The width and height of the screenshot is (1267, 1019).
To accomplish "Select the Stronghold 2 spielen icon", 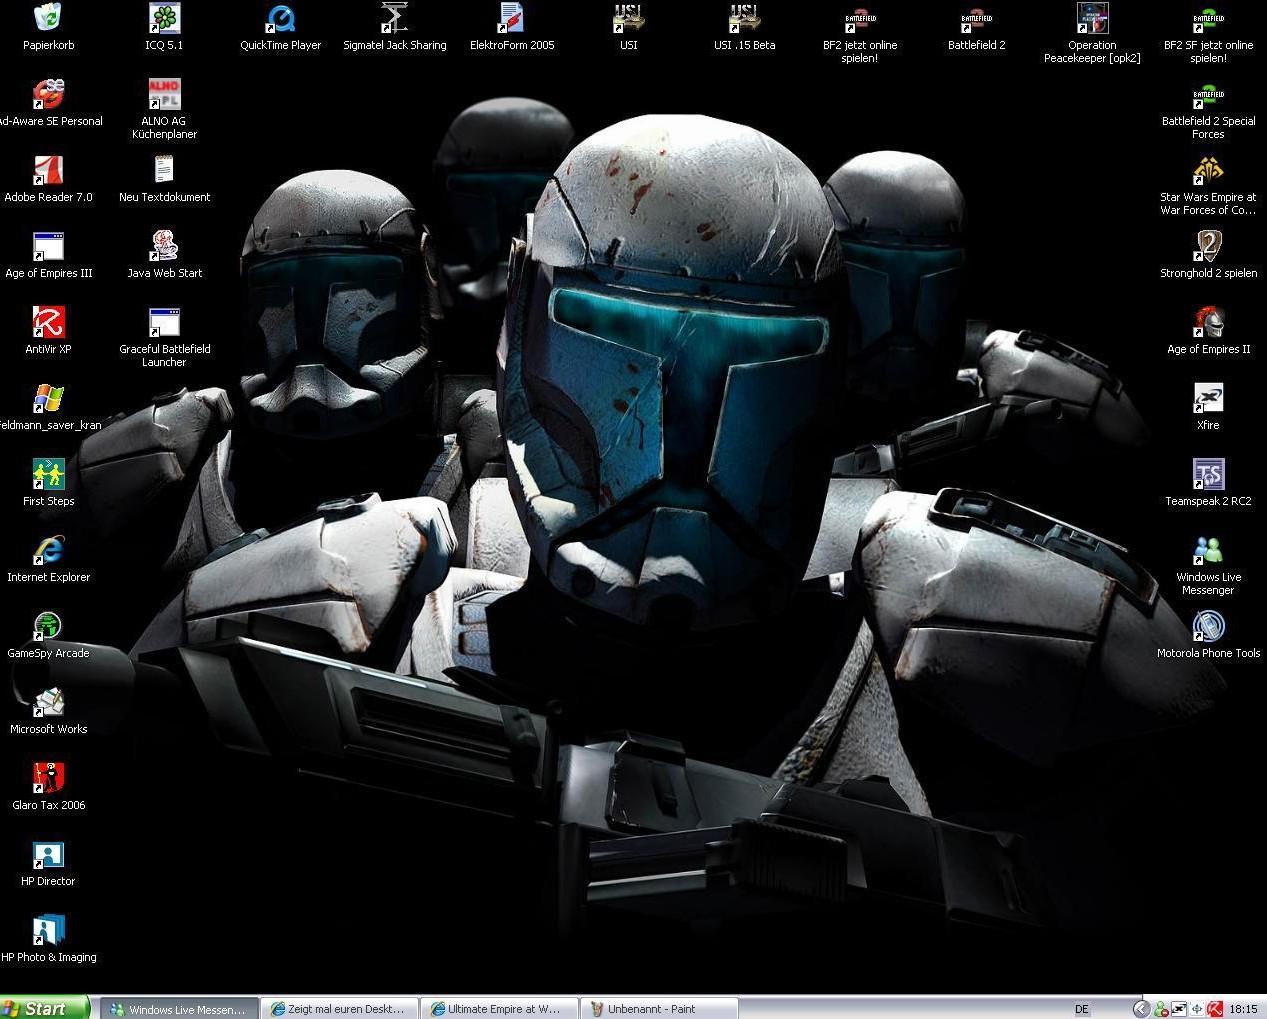I will coord(1208,246).
